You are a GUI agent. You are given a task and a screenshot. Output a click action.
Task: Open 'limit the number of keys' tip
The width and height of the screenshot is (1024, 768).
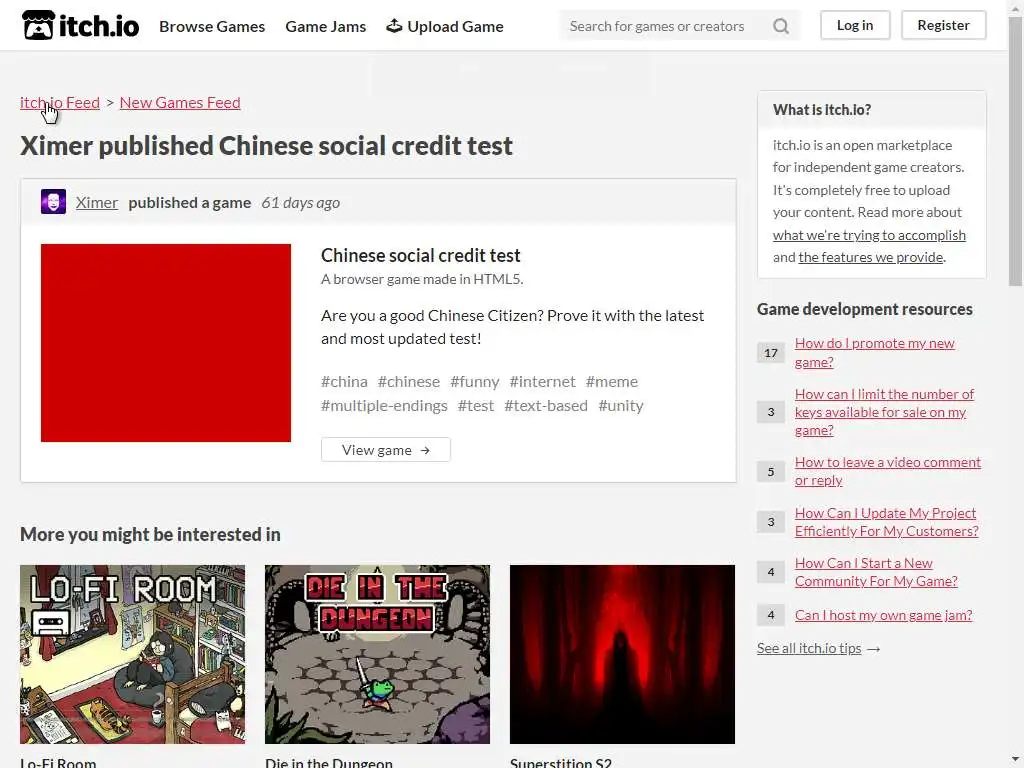click(884, 412)
